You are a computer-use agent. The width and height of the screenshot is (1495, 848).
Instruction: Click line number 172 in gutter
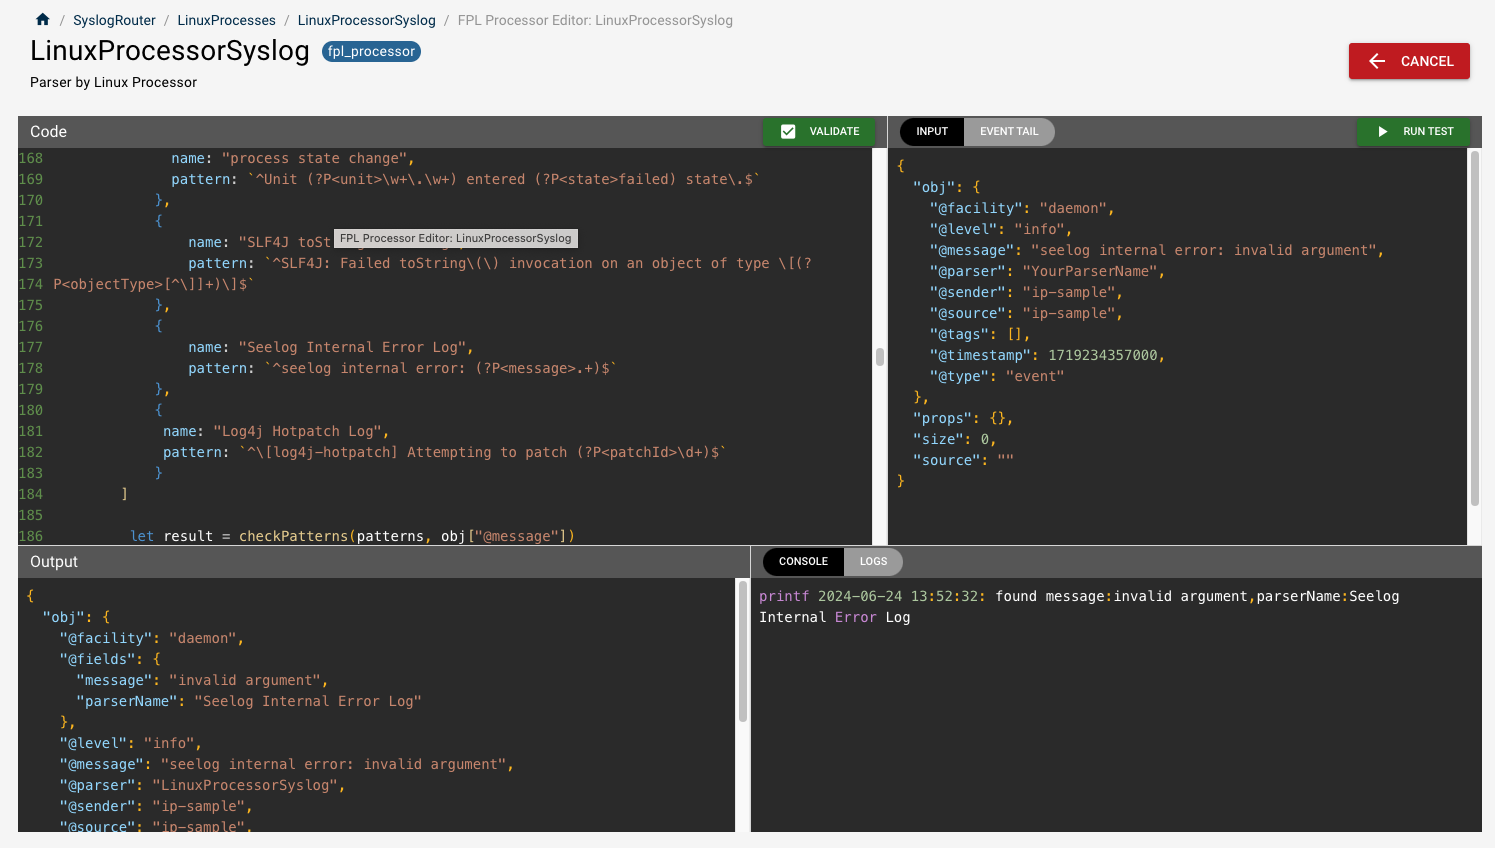pos(31,242)
